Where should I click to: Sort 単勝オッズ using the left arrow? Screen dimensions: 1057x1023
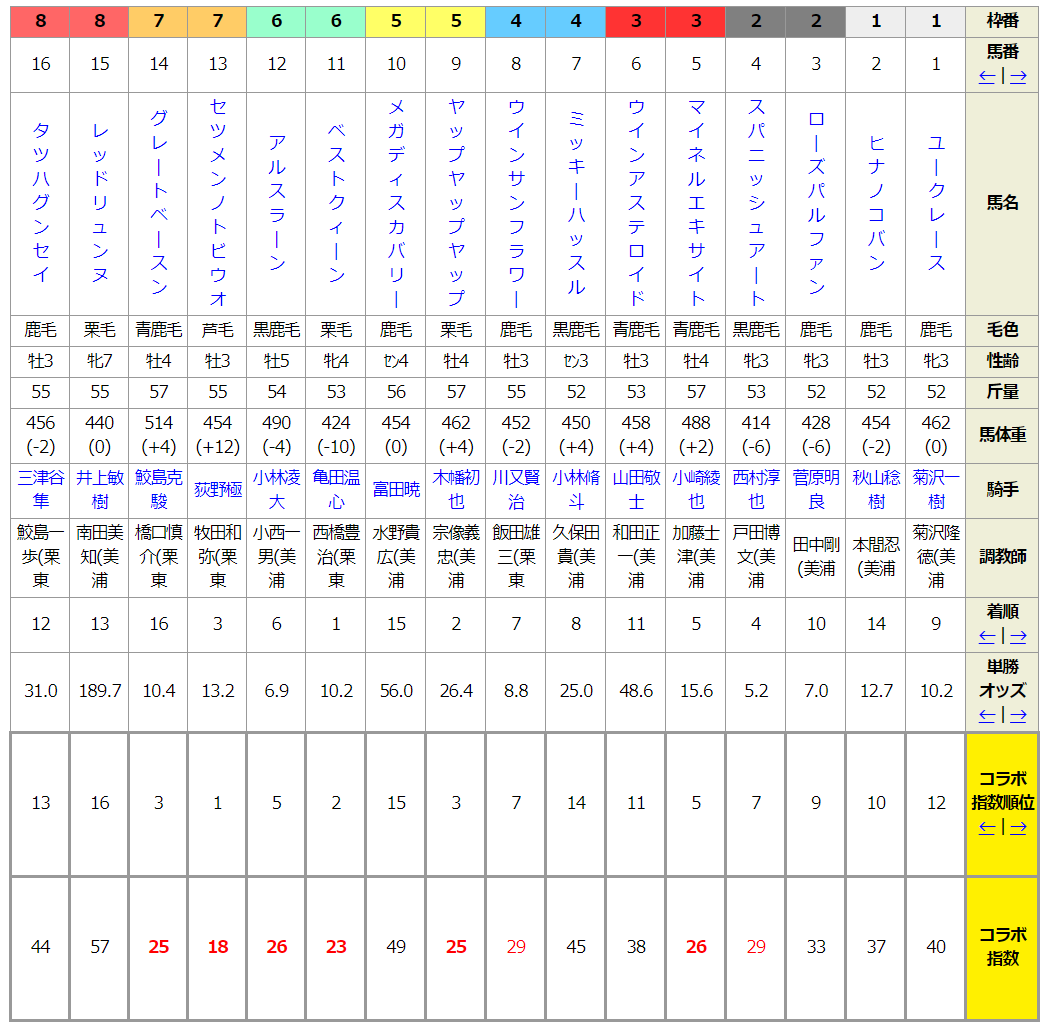[x=987, y=715]
